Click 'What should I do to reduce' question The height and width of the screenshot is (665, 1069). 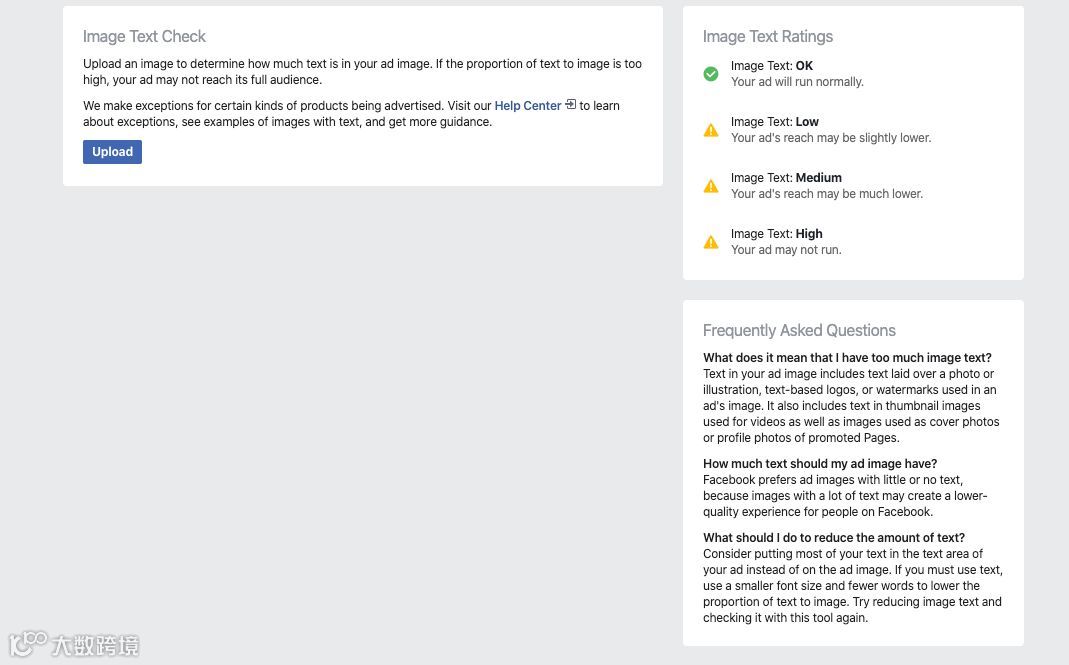[x=834, y=538]
